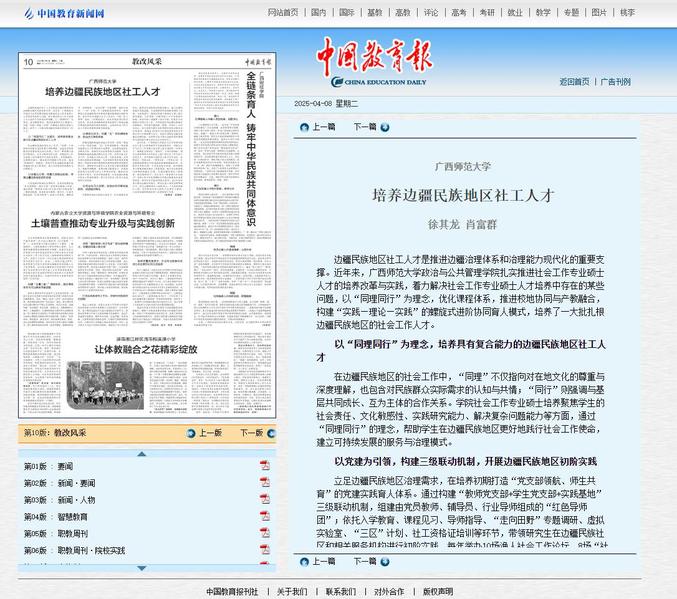Open page 第02版：新闻·要闻

pos(60,483)
